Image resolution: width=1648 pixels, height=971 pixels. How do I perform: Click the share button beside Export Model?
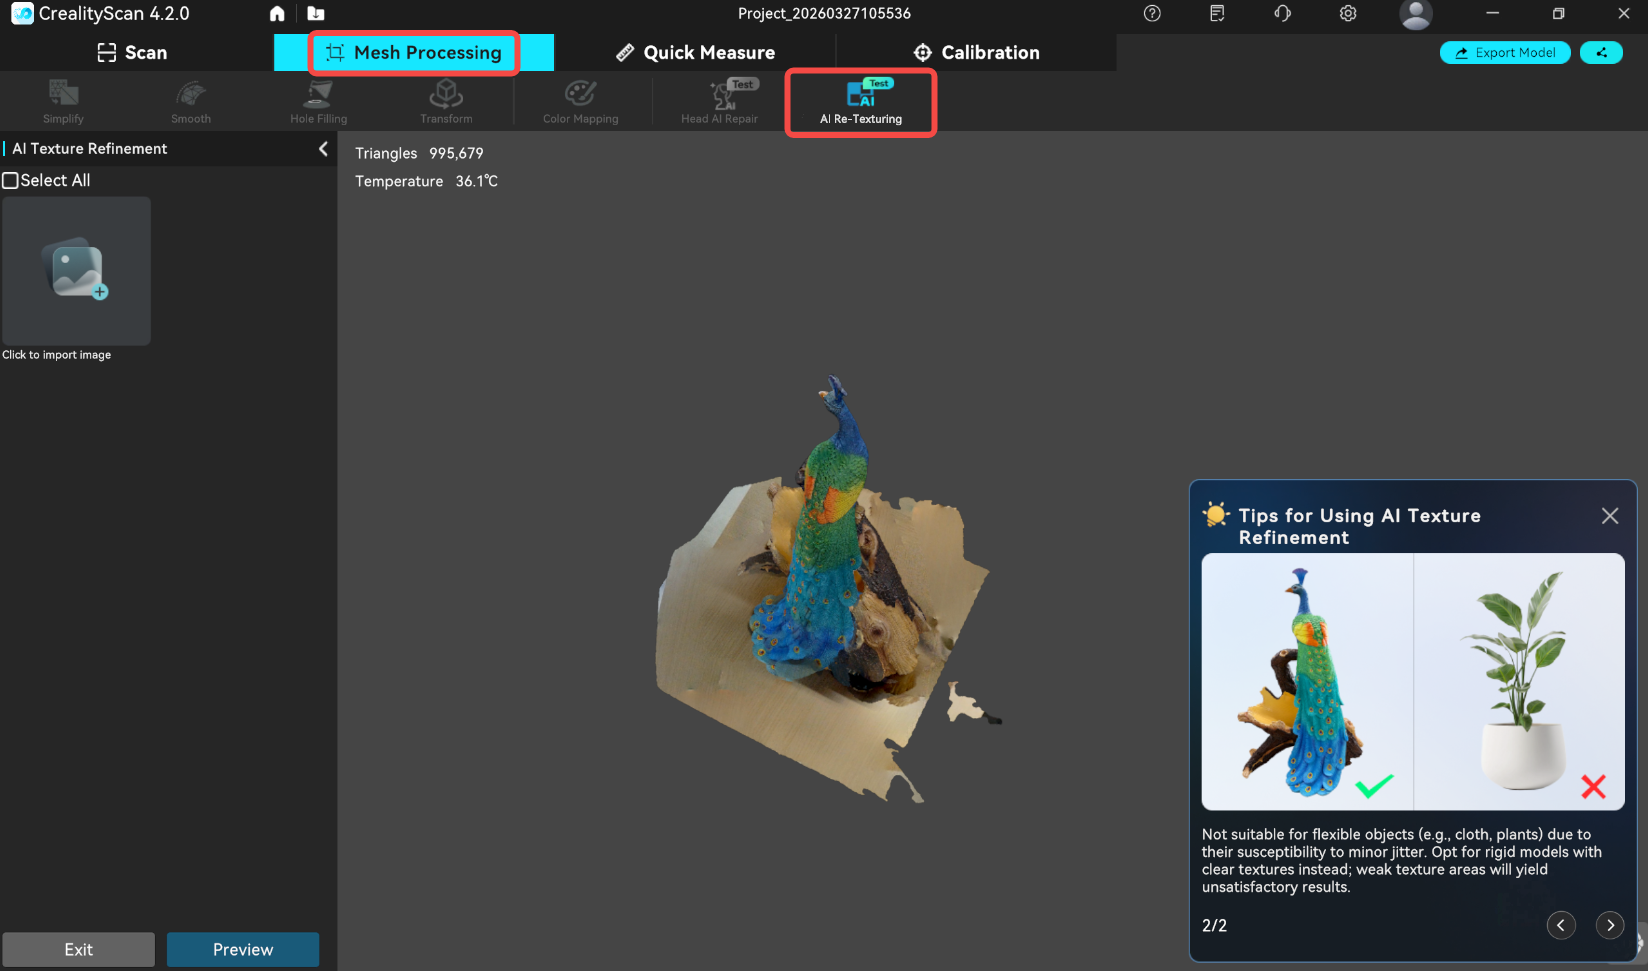[1601, 53]
